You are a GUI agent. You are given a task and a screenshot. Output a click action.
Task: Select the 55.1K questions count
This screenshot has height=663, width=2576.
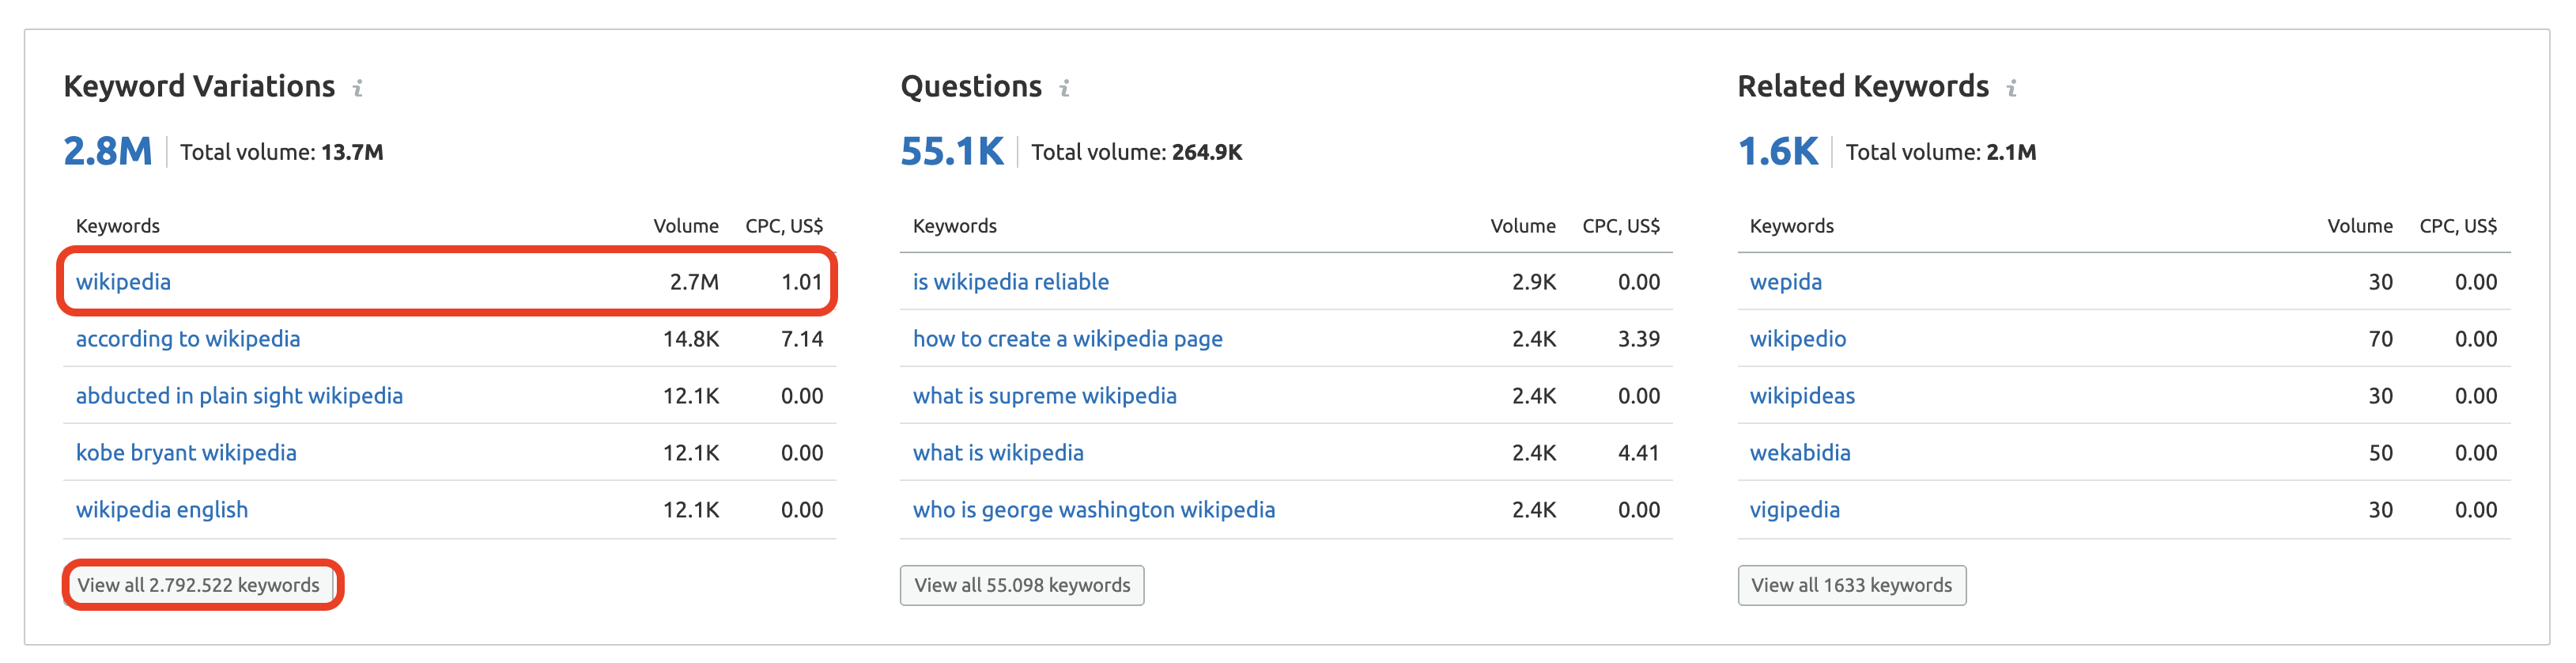[951, 152]
